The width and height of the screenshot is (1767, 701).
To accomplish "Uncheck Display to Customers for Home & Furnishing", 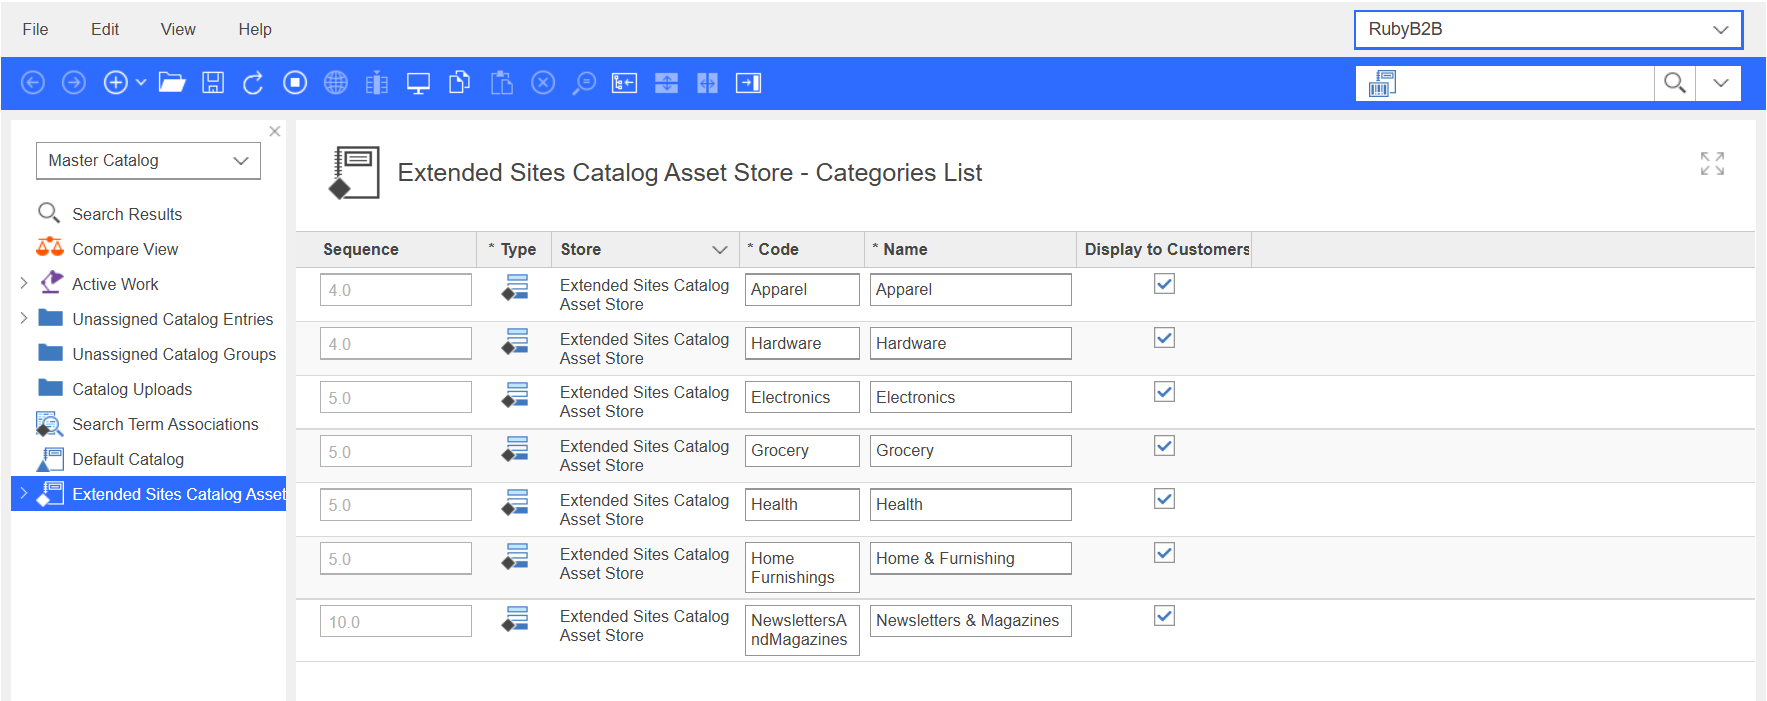I will [1164, 553].
